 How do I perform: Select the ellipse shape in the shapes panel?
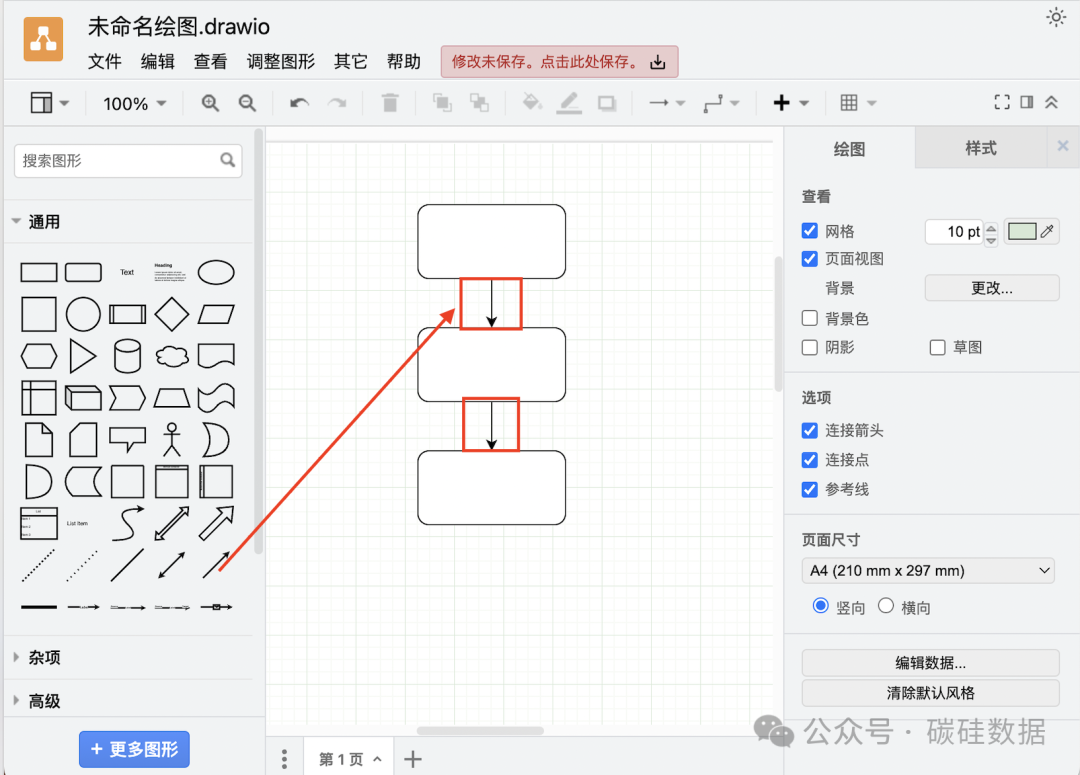(216, 271)
